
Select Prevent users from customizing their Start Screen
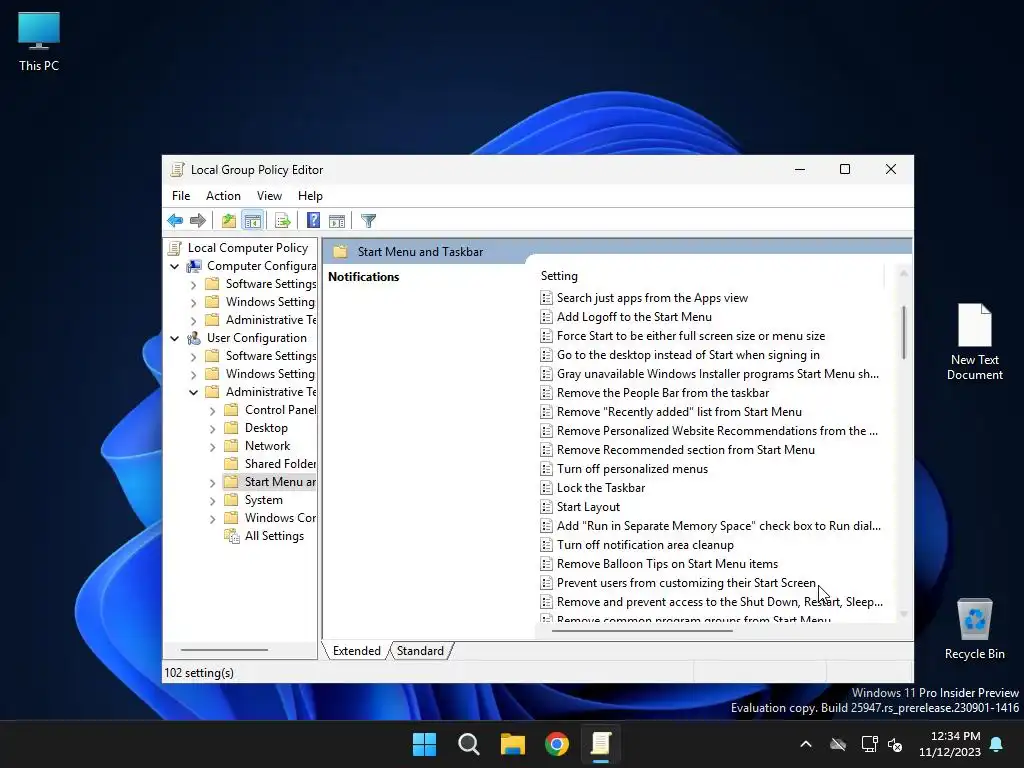(x=686, y=583)
